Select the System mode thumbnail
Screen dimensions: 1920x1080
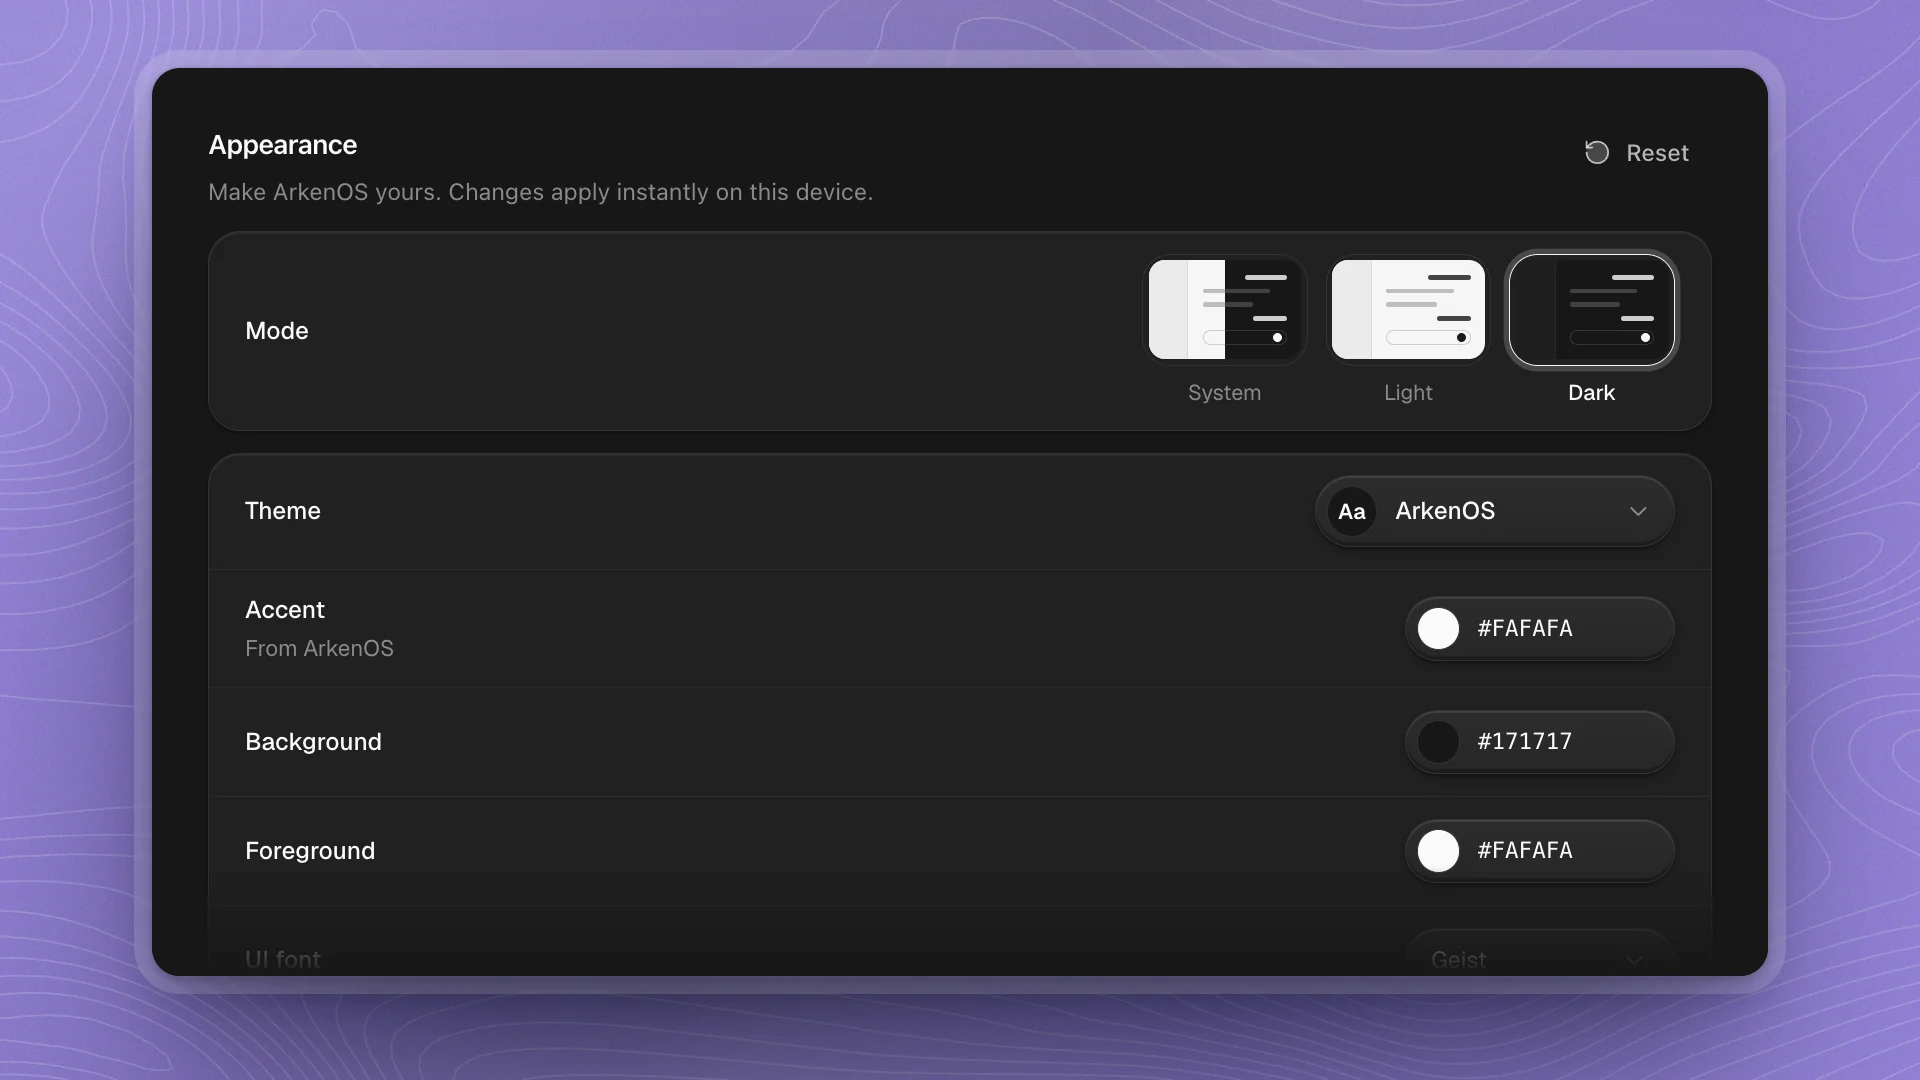1225,309
